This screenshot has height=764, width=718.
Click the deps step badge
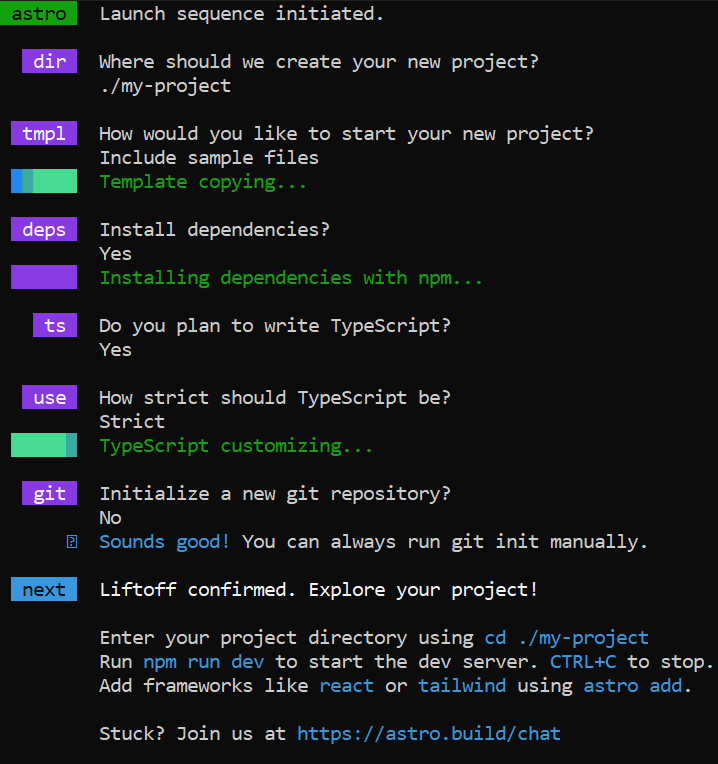(44, 230)
